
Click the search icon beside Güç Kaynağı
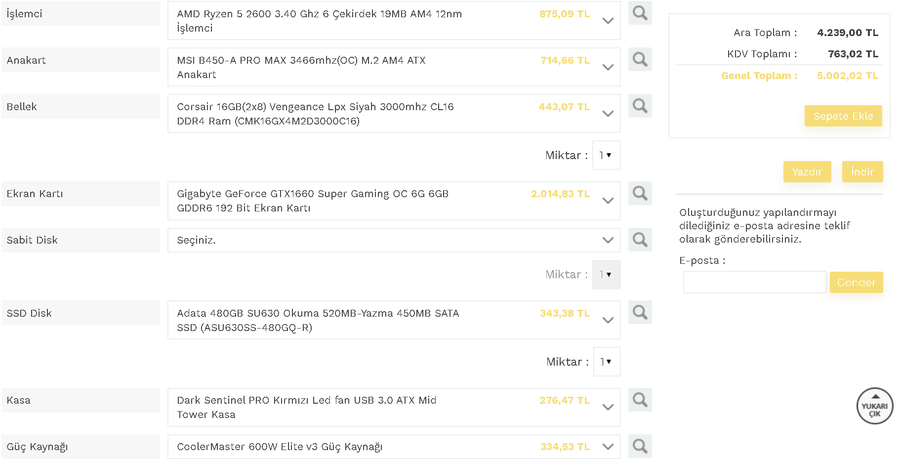tap(640, 446)
